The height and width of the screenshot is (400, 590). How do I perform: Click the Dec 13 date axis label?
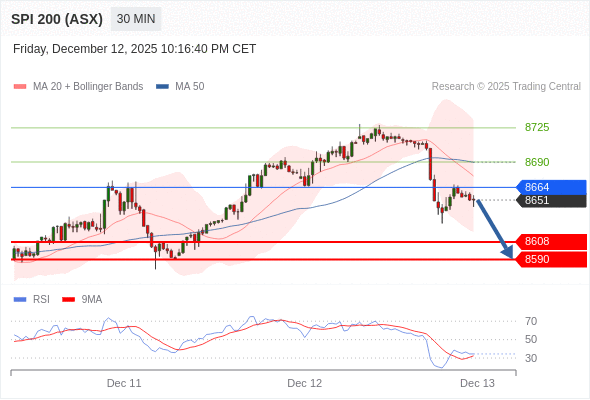click(x=477, y=383)
